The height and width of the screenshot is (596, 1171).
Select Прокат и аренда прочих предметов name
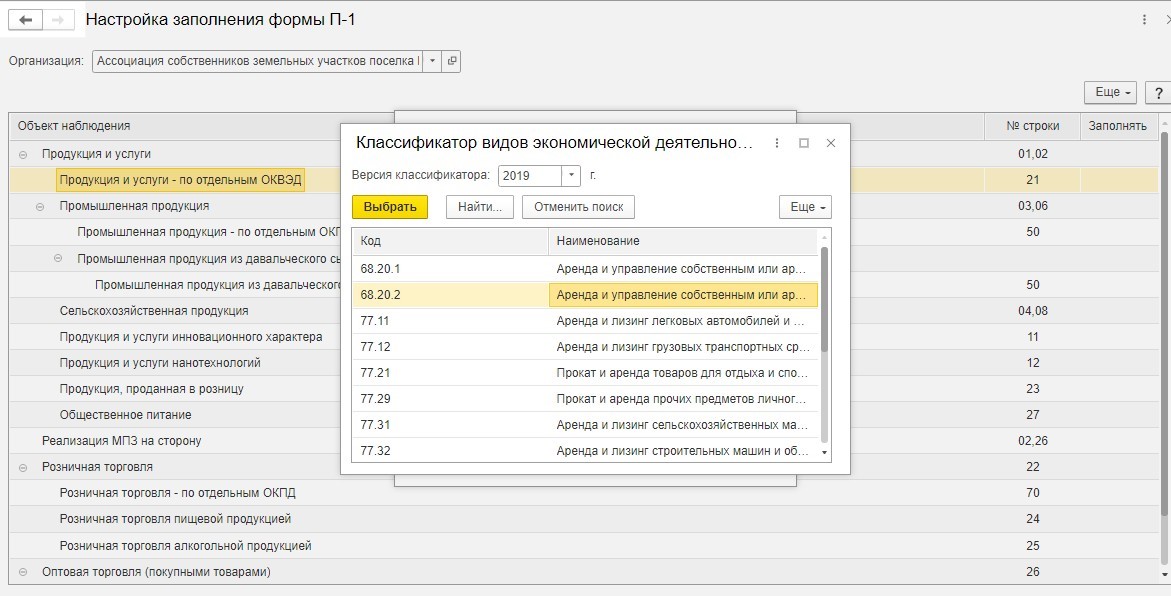pyautogui.click(x=681, y=399)
